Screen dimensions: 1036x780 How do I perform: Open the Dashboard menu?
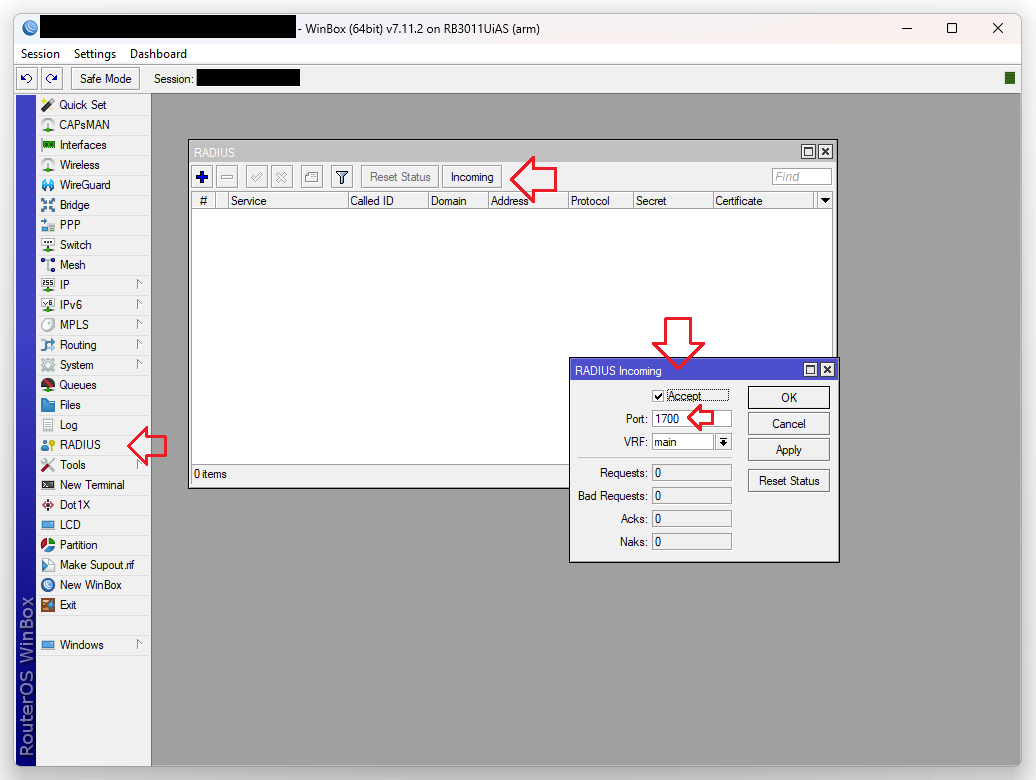pyautogui.click(x=158, y=54)
